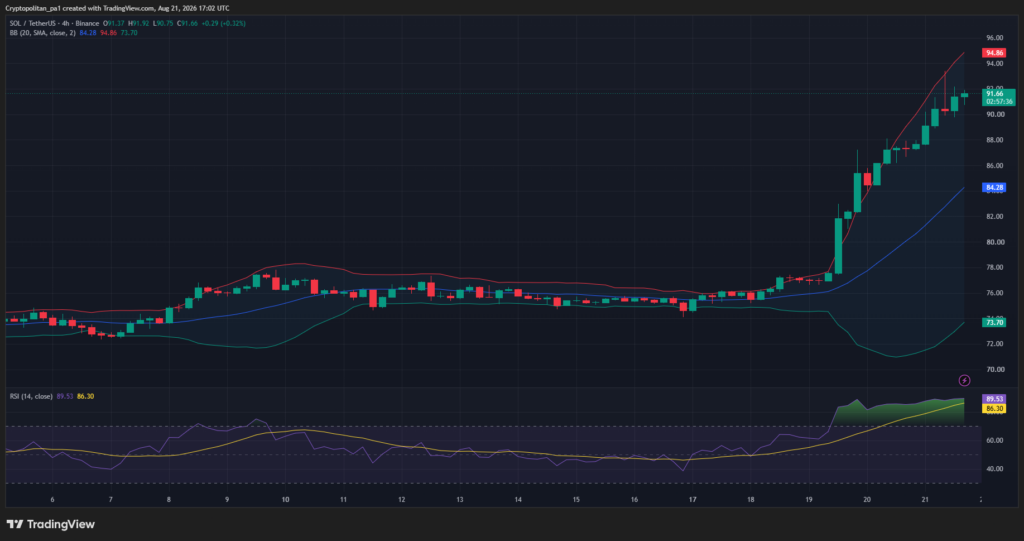Click purple 89.53 value in RSI legend

coord(65,396)
